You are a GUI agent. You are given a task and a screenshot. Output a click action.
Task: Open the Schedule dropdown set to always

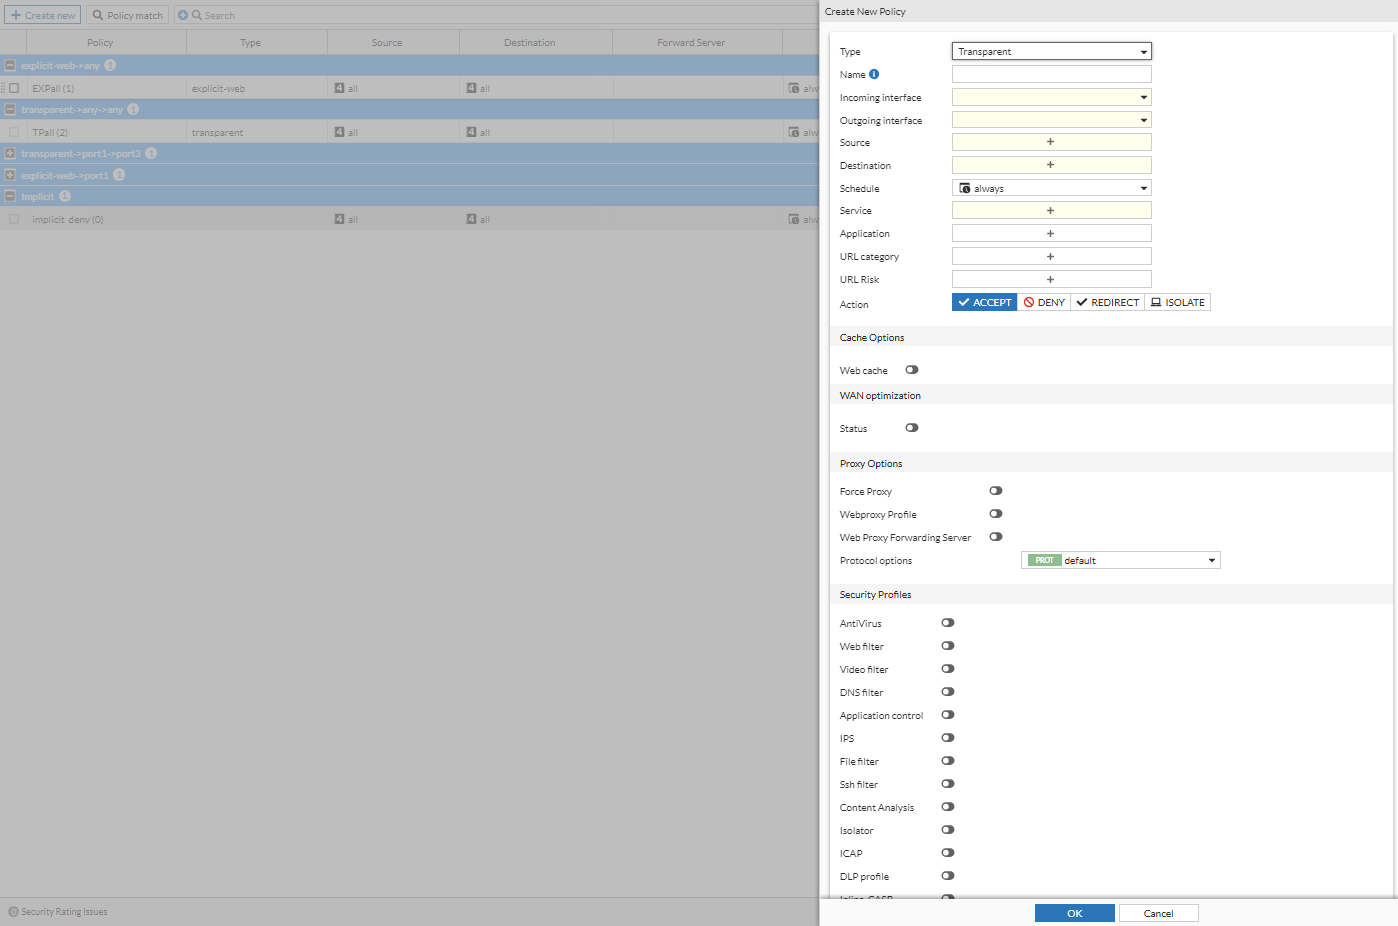click(x=1051, y=188)
